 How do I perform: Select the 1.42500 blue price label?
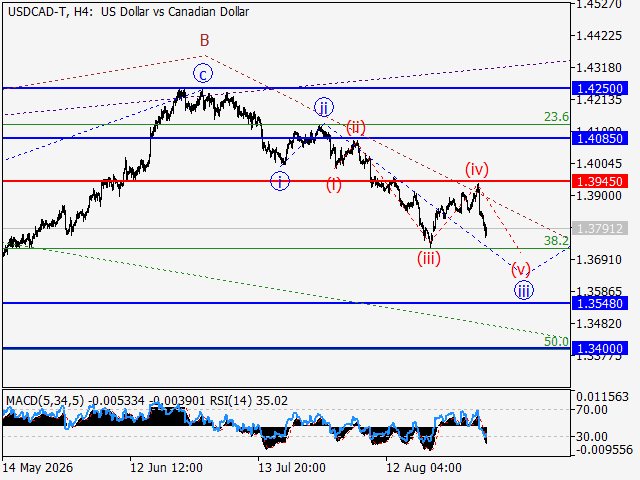pyautogui.click(x=600, y=88)
